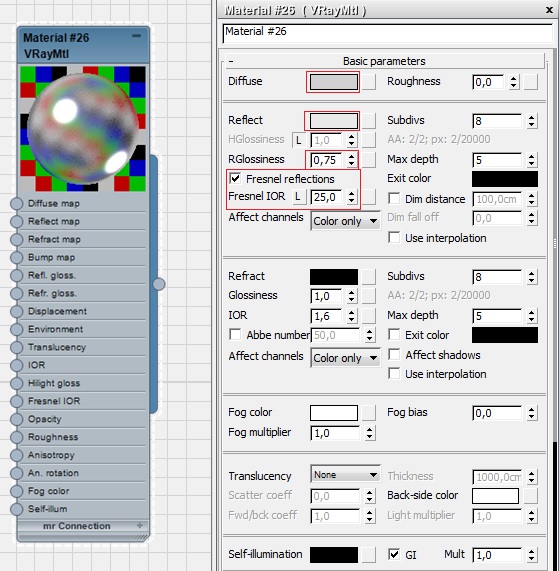The height and width of the screenshot is (571, 559).
Task: Click the node's output socket
Action: 159,284
